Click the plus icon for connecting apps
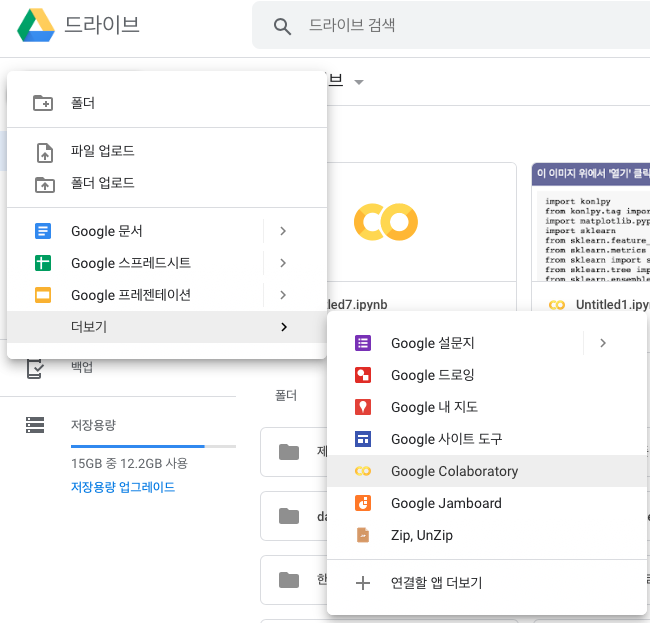Screen dimensions: 650x623 click(x=363, y=583)
